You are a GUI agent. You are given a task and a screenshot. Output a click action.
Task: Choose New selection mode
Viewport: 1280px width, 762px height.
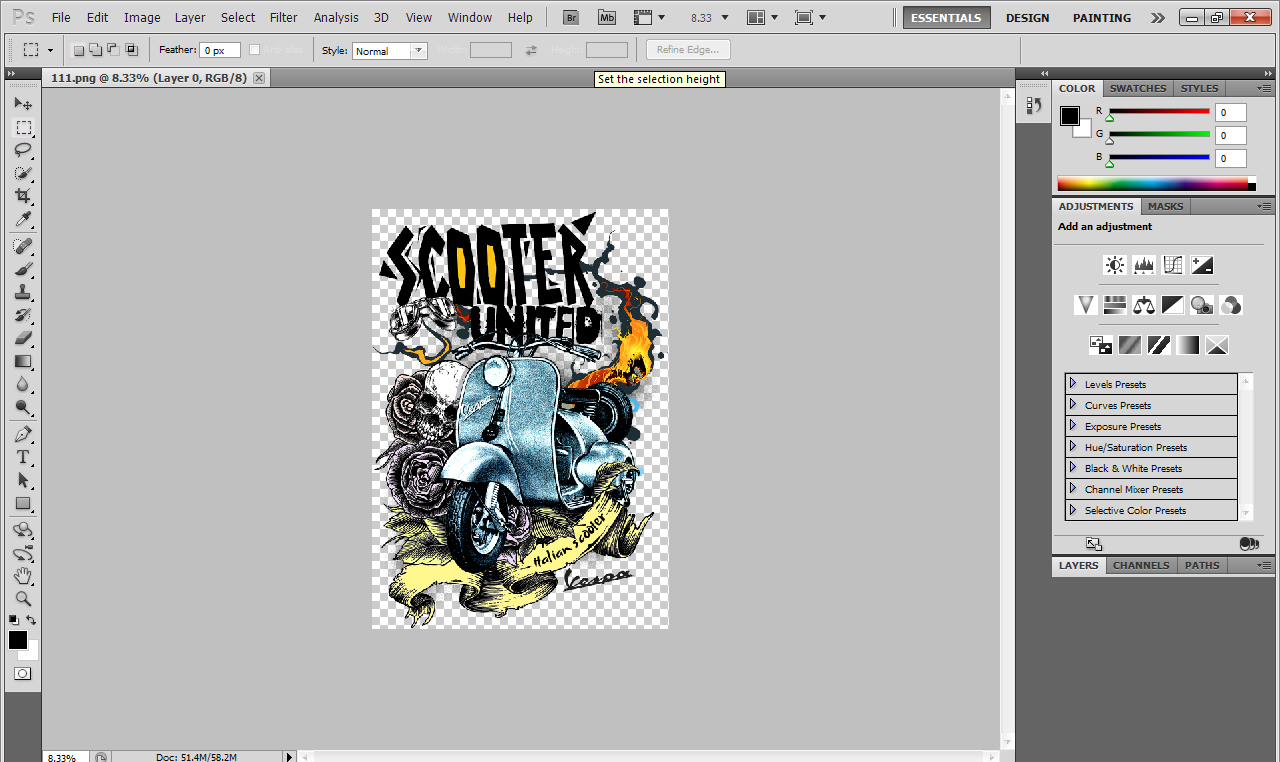click(x=79, y=50)
